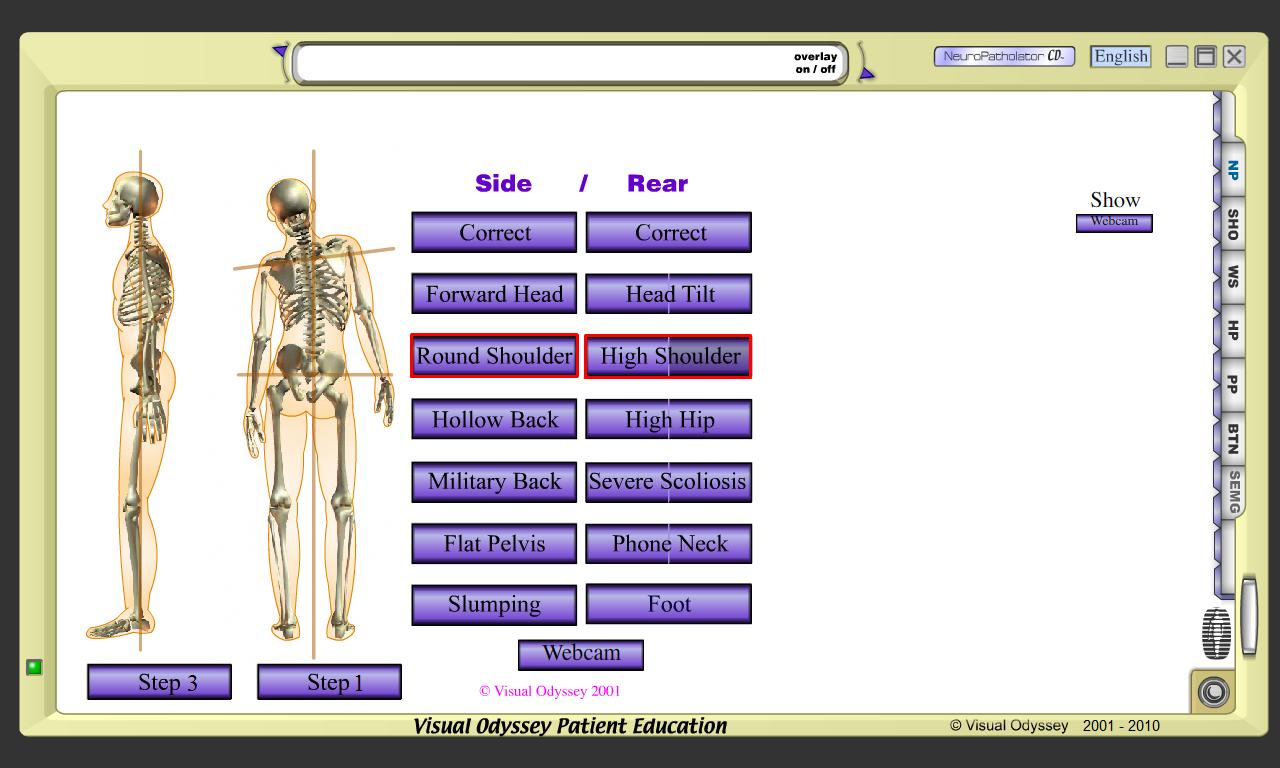
Task: Click the round spiral icon in the bottom corner
Action: (1214, 692)
